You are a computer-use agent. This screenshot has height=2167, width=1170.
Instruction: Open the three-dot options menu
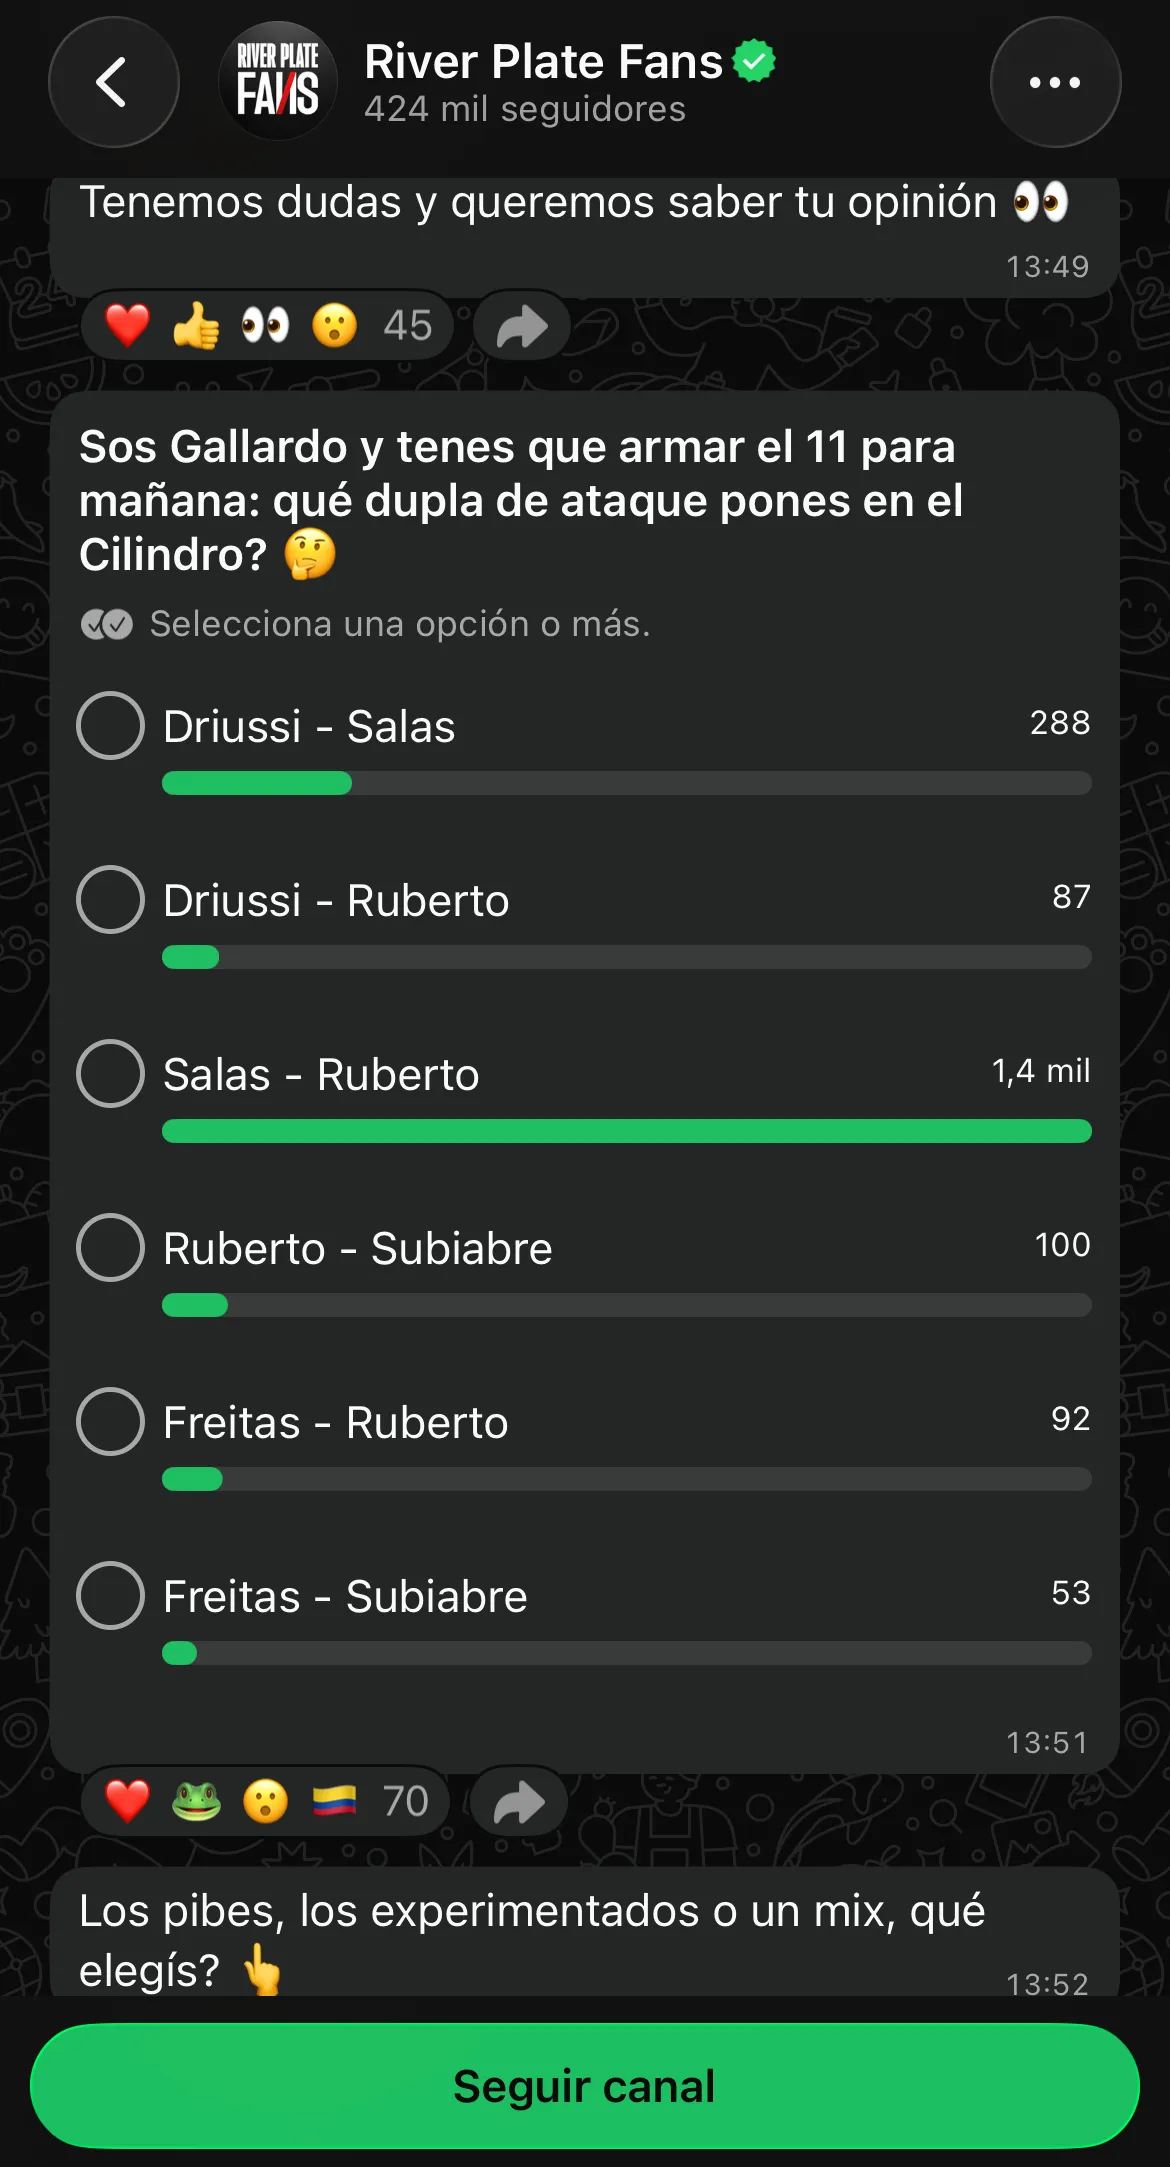(x=1055, y=82)
